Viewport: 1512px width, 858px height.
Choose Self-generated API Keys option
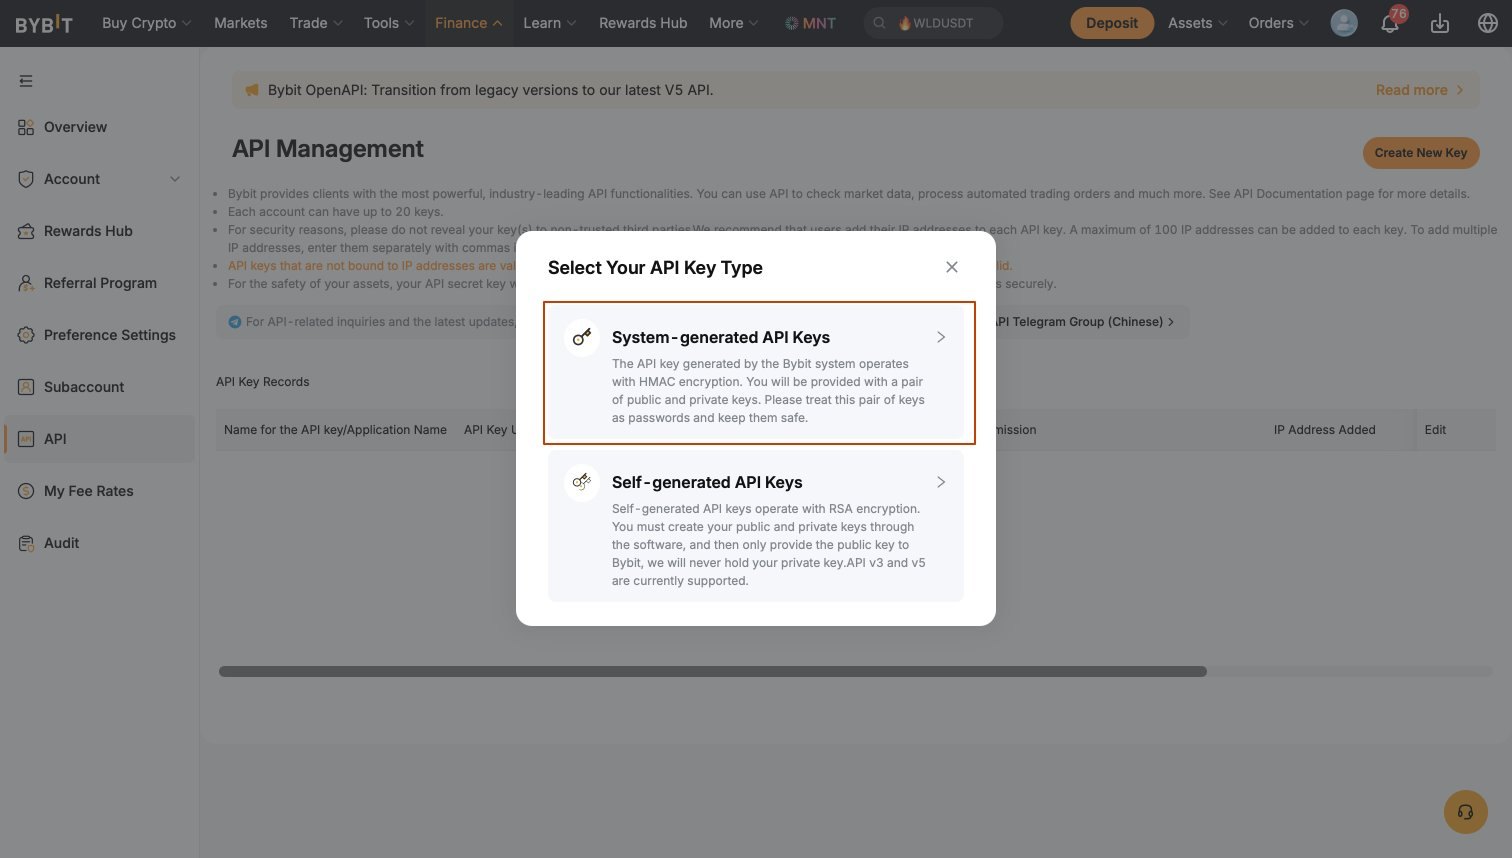point(756,526)
